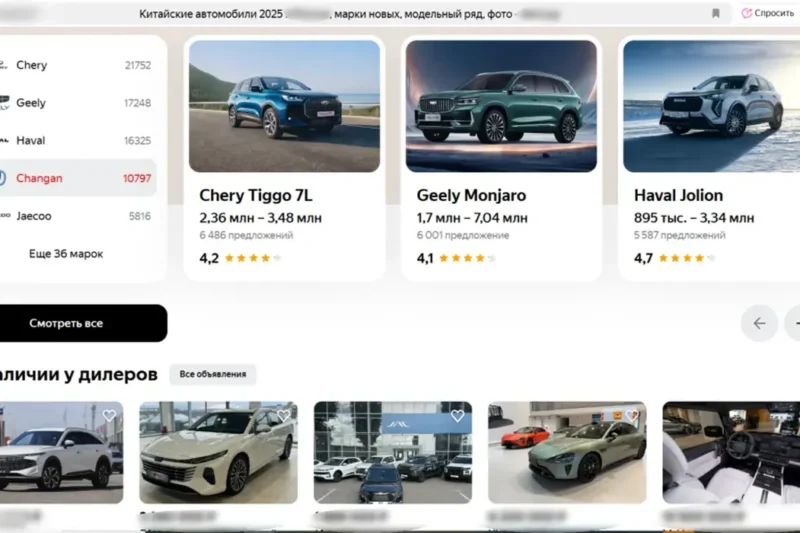Click the Jaecoo brand logo icon
Screen dimensions: 800x533
[4, 215]
